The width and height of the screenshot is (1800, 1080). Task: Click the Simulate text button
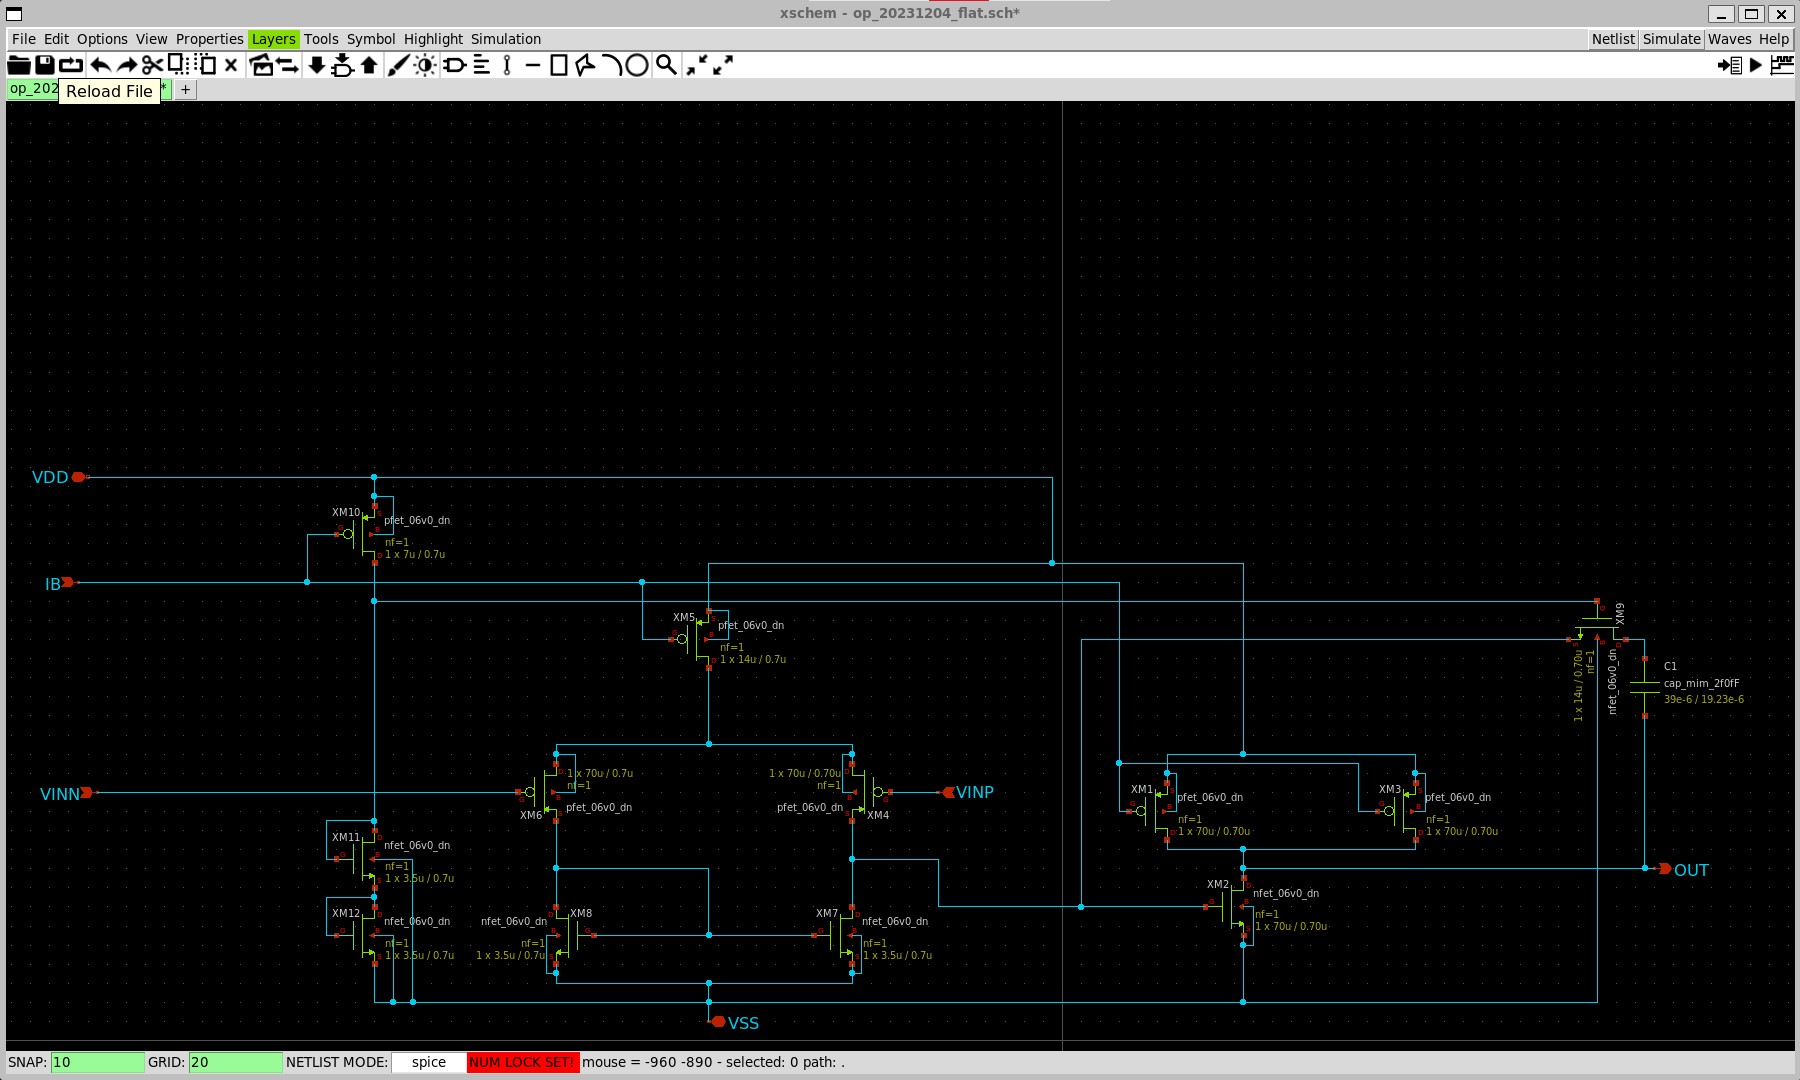pos(1671,39)
